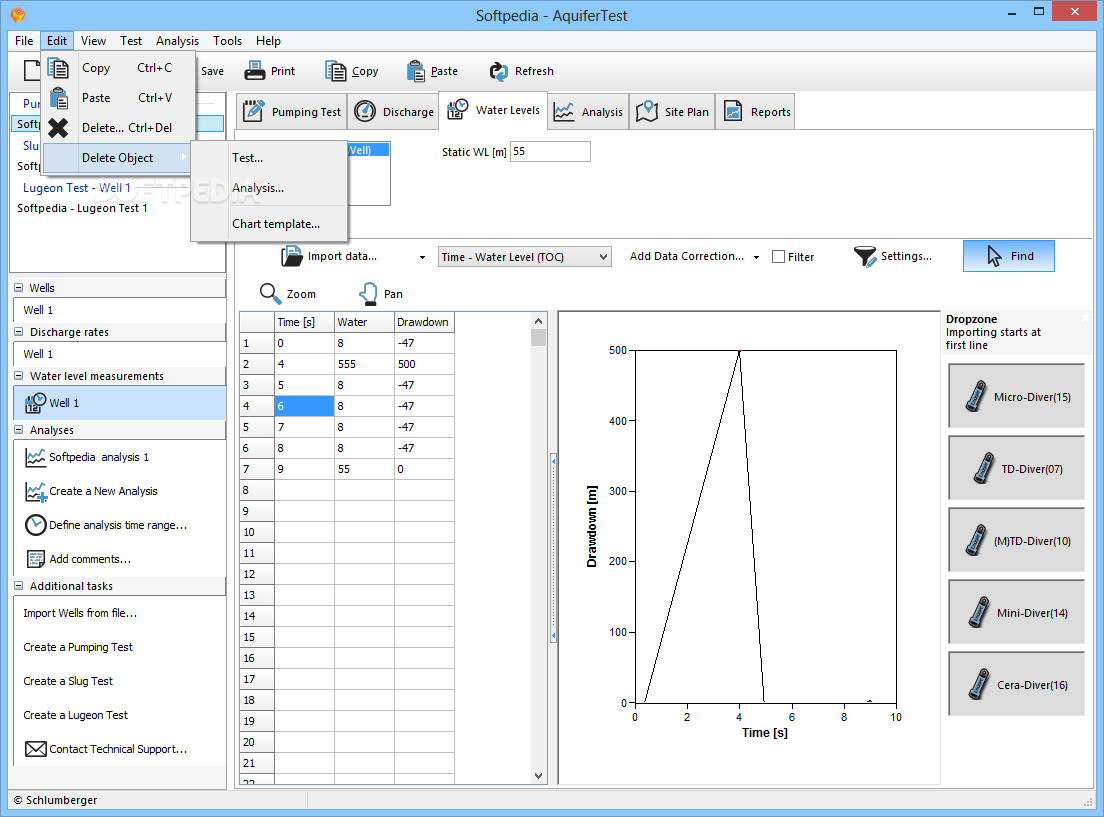Click the Define analysis time range link

click(118, 525)
